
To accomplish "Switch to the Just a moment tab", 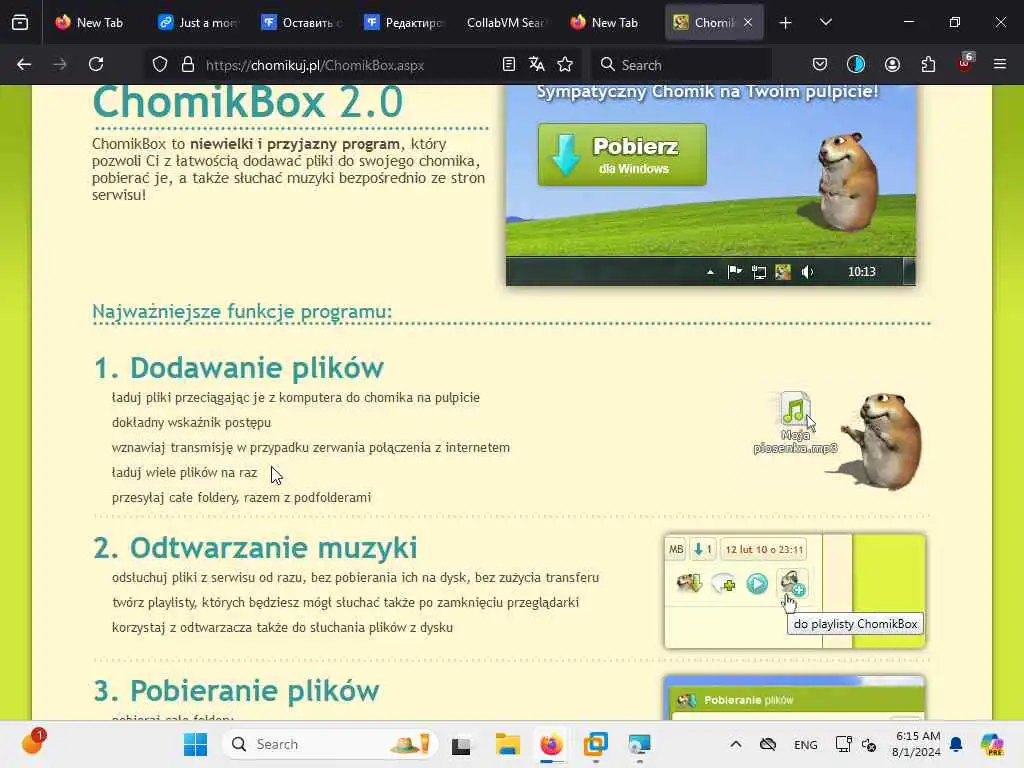I will click(198, 23).
